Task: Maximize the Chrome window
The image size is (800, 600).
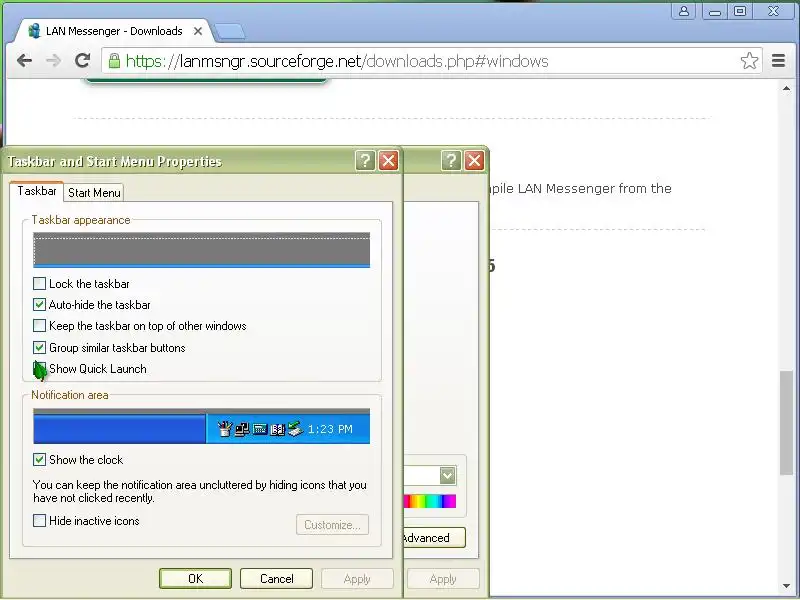Action: click(x=740, y=11)
